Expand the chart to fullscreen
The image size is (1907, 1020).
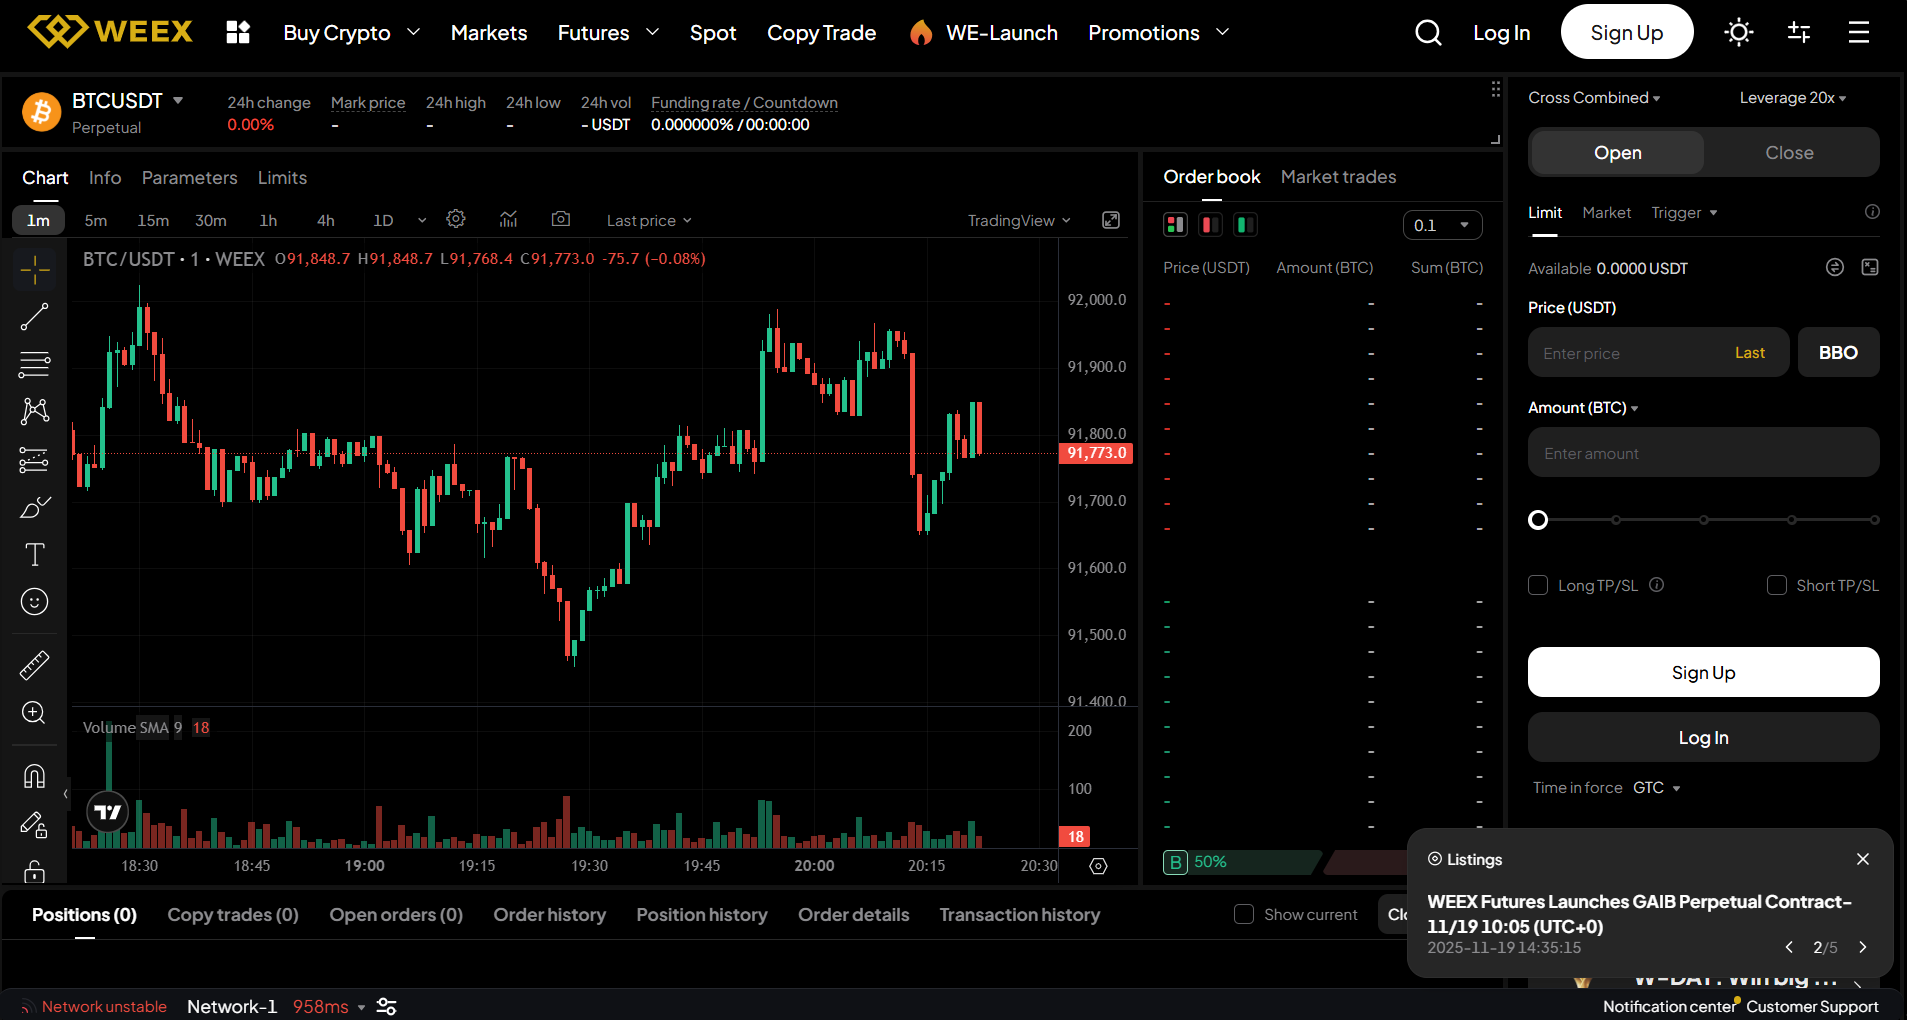coord(1111,220)
